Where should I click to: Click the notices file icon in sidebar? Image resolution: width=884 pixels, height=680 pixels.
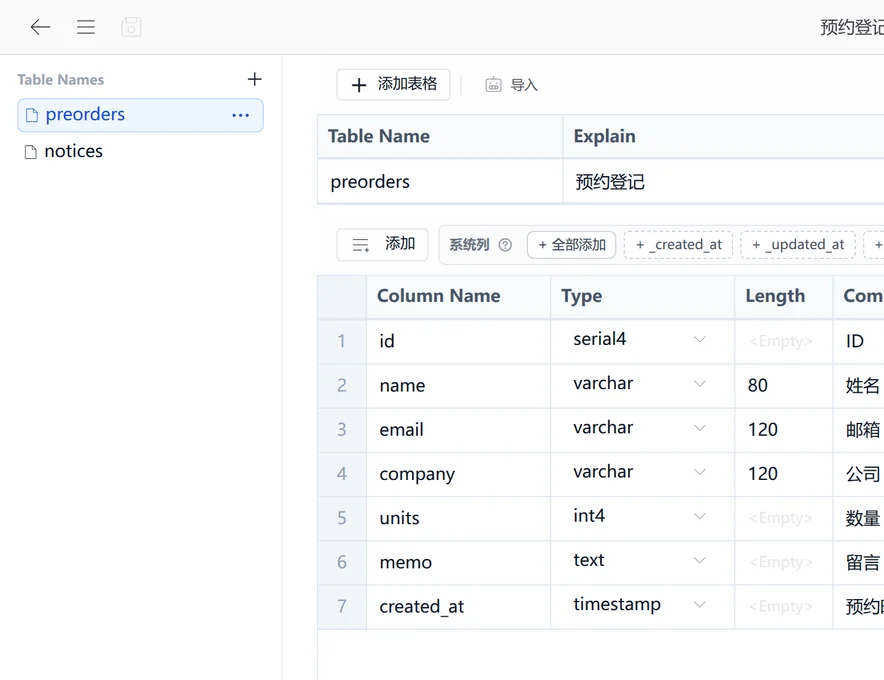[x=31, y=152]
